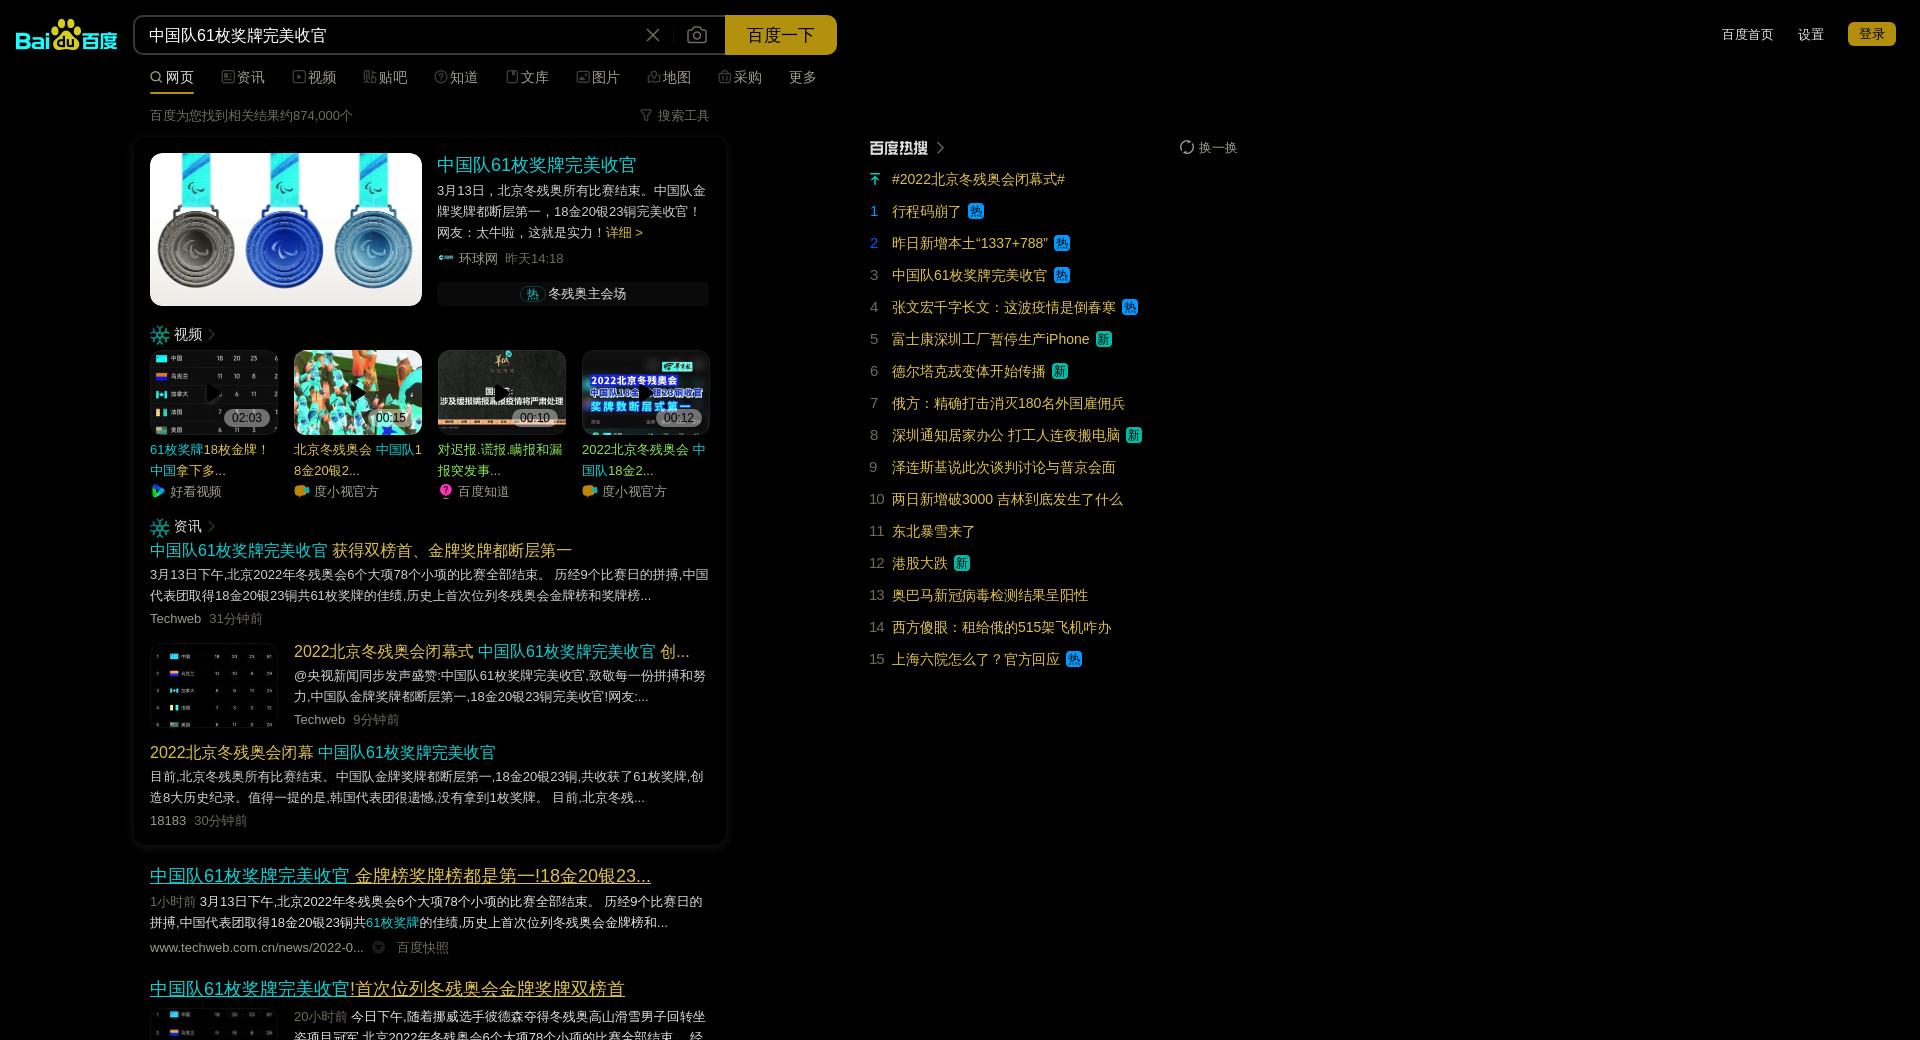This screenshot has width=1920, height=1040.
Task: Open video link 61枚奖牌18枚金牌
Action: tap(209, 460)
